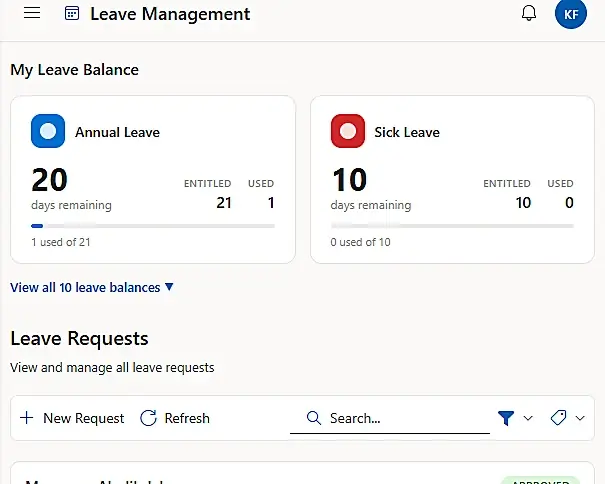Viewport: 605px width, 484px height.
Task: Open the notifications bell
Action: 529,14
